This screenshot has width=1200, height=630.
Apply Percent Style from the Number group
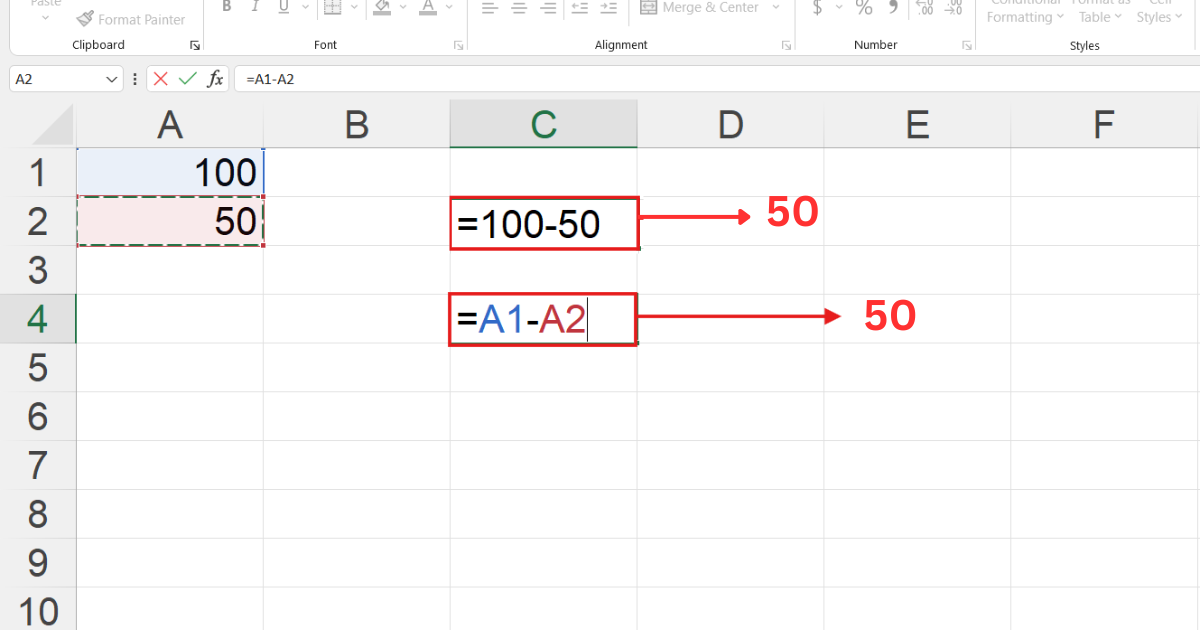(x=866, y=8)
